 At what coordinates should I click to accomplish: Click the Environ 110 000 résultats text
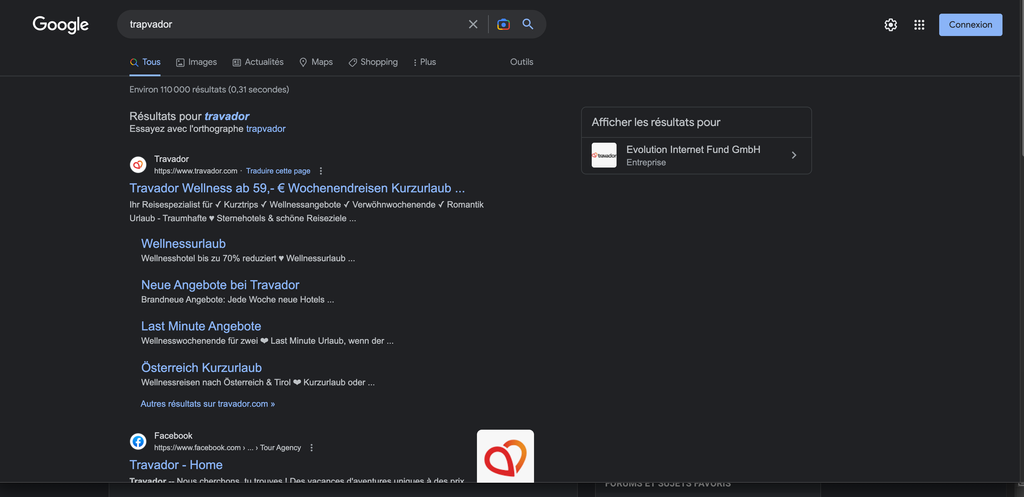click(x=209, y=89)
